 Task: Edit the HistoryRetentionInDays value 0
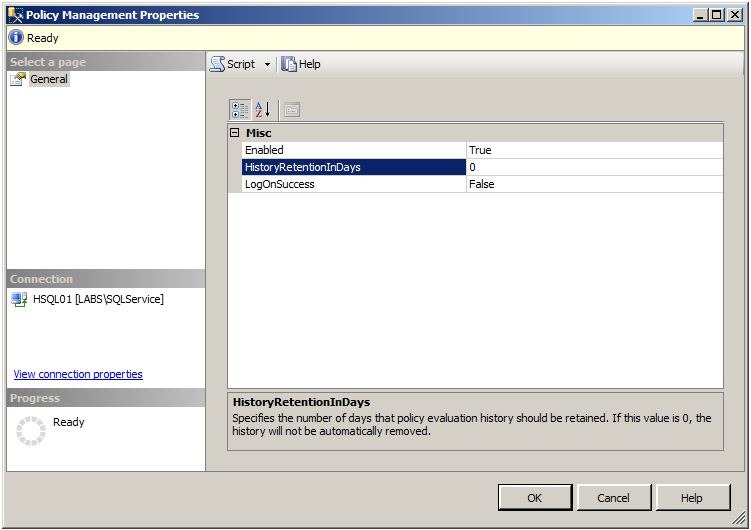click(594, 167)
